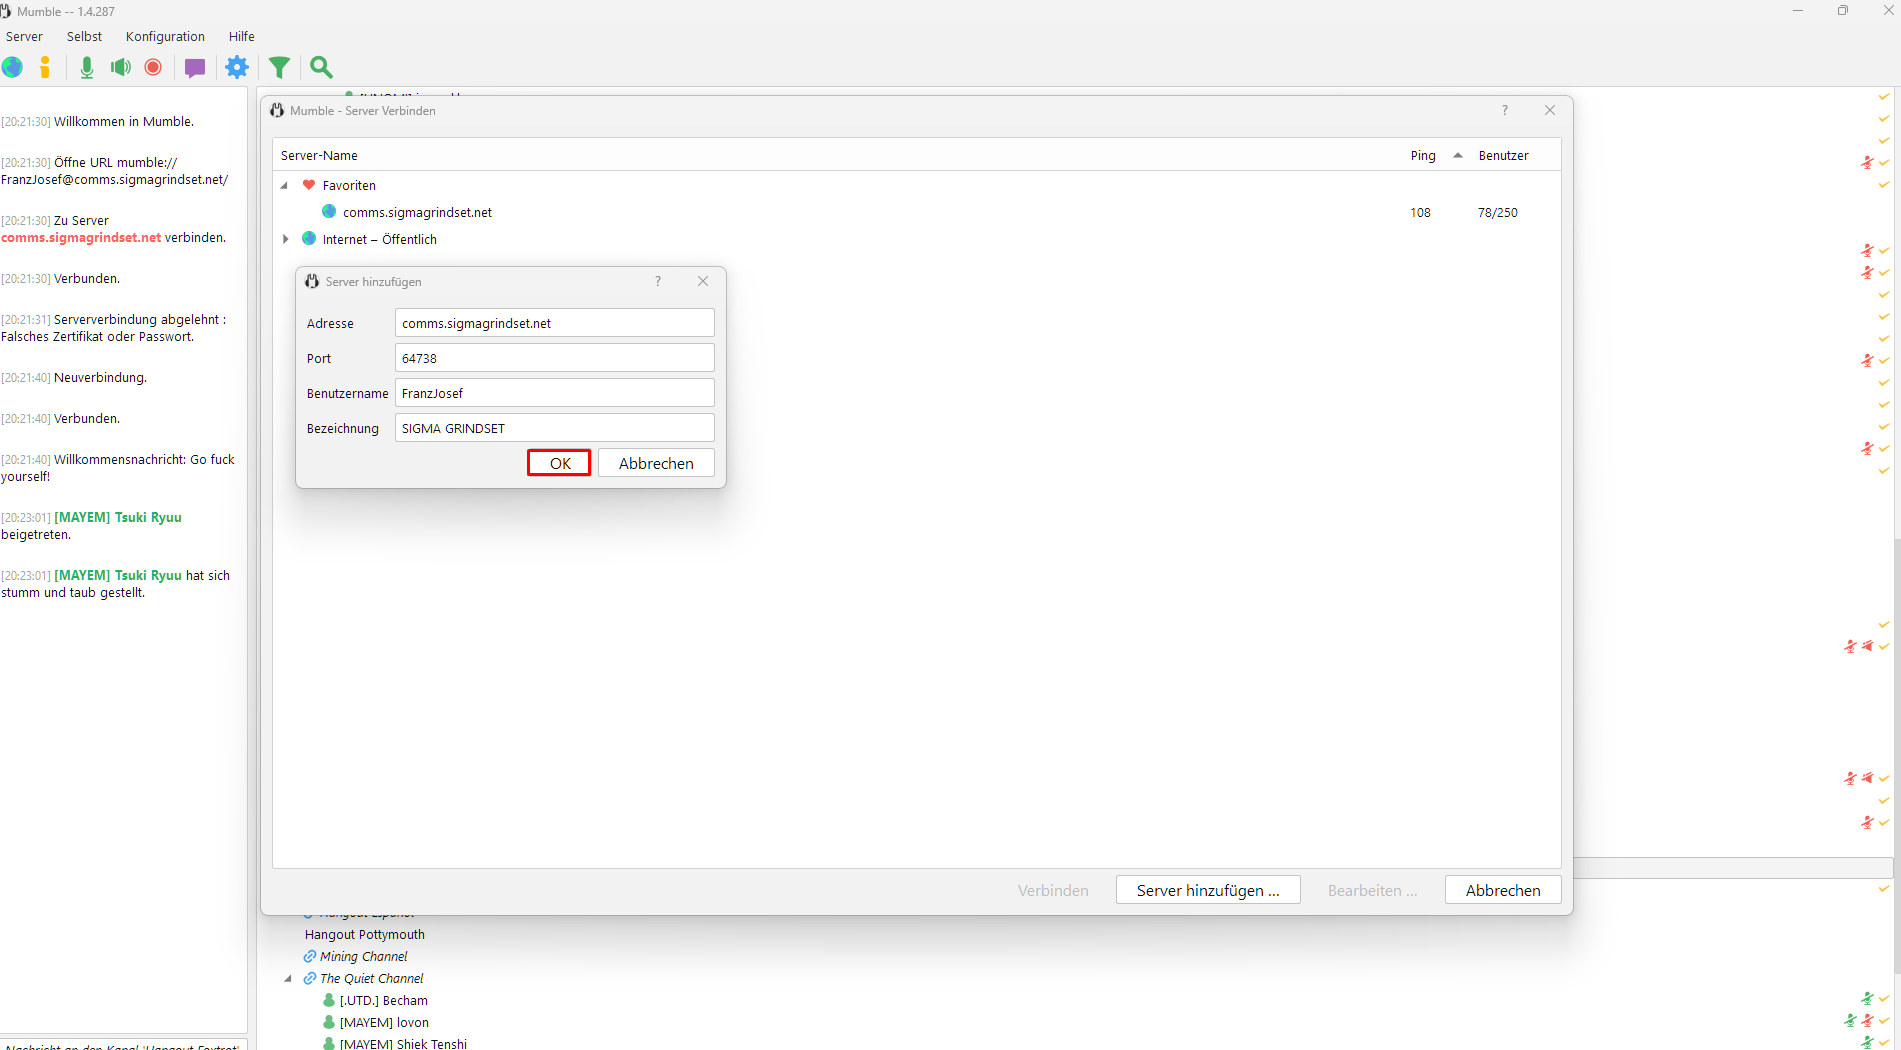The width and height of the screenshot is (1901, 1050).
Task: Click the main window vertical scrollbar
Action: point(1896,755)
